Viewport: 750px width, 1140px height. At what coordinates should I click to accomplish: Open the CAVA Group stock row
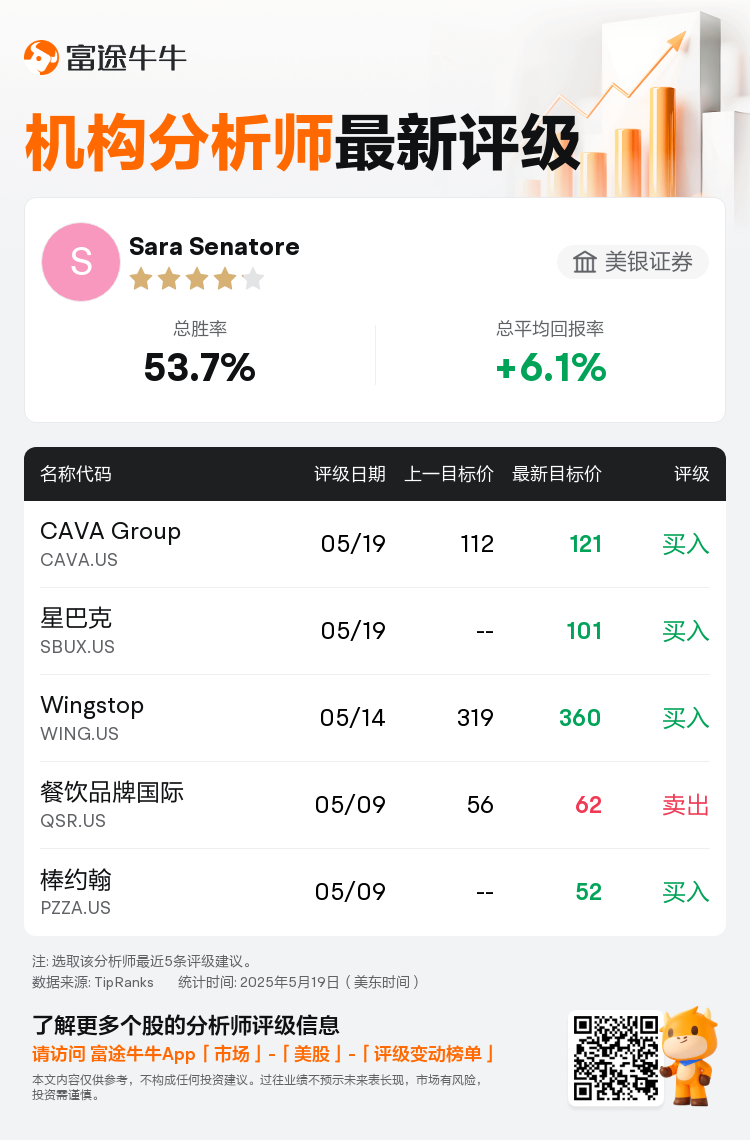coord(375,544)
